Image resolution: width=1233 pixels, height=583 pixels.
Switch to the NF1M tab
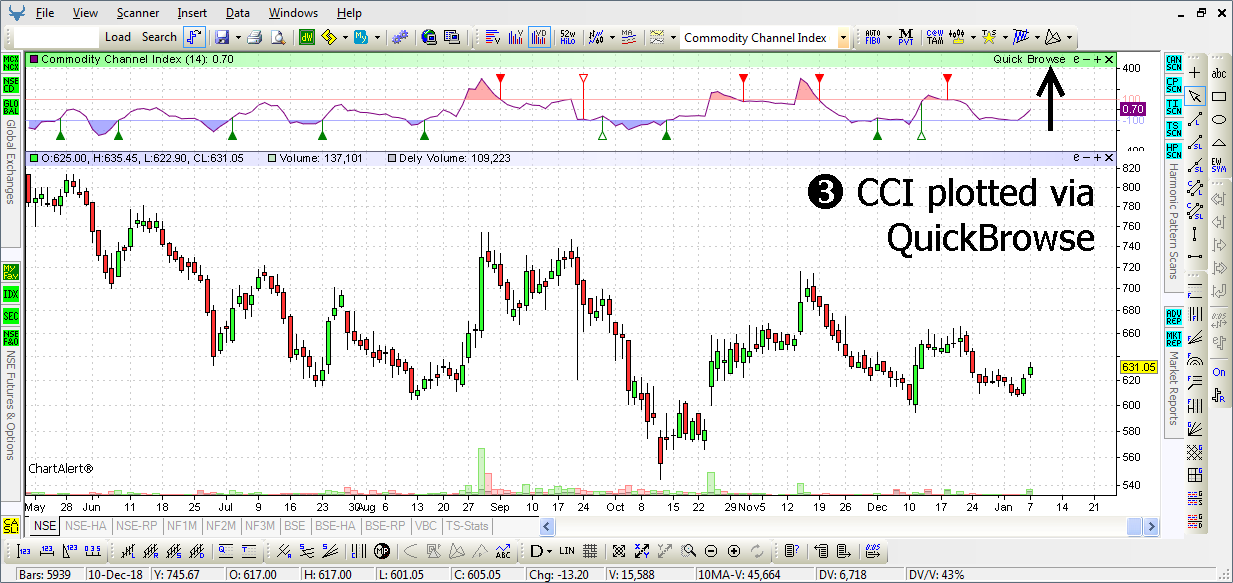tap(182, 526)
